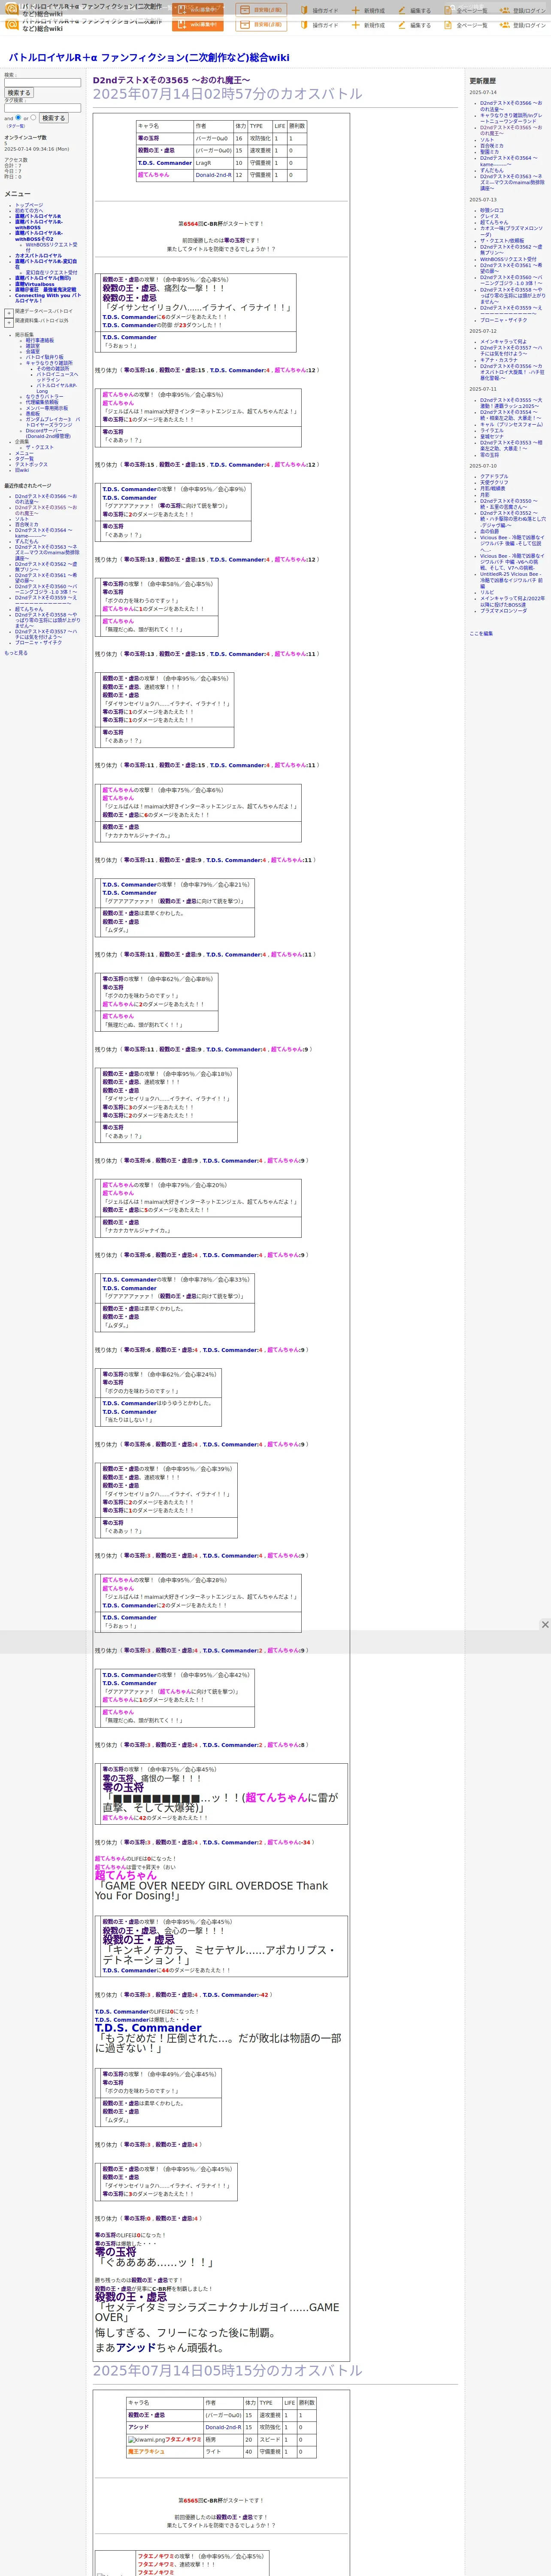Image resolution: width=551 pixels, height=2576 pixels.
Task: Open キアナ・カスラナ in update history
Action: click(499, 360)
